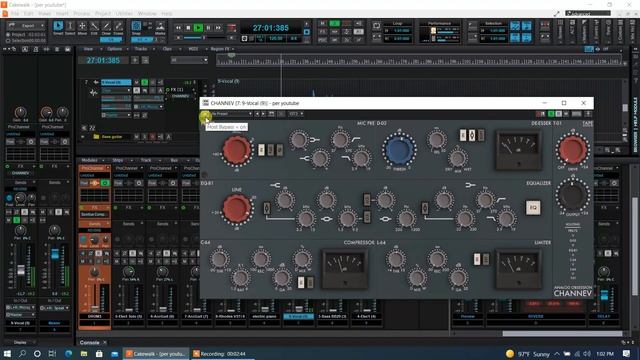This screenshot has width=640, height=360.
Task: Click the red TAPE drive knob
Action: pos(572,149)
